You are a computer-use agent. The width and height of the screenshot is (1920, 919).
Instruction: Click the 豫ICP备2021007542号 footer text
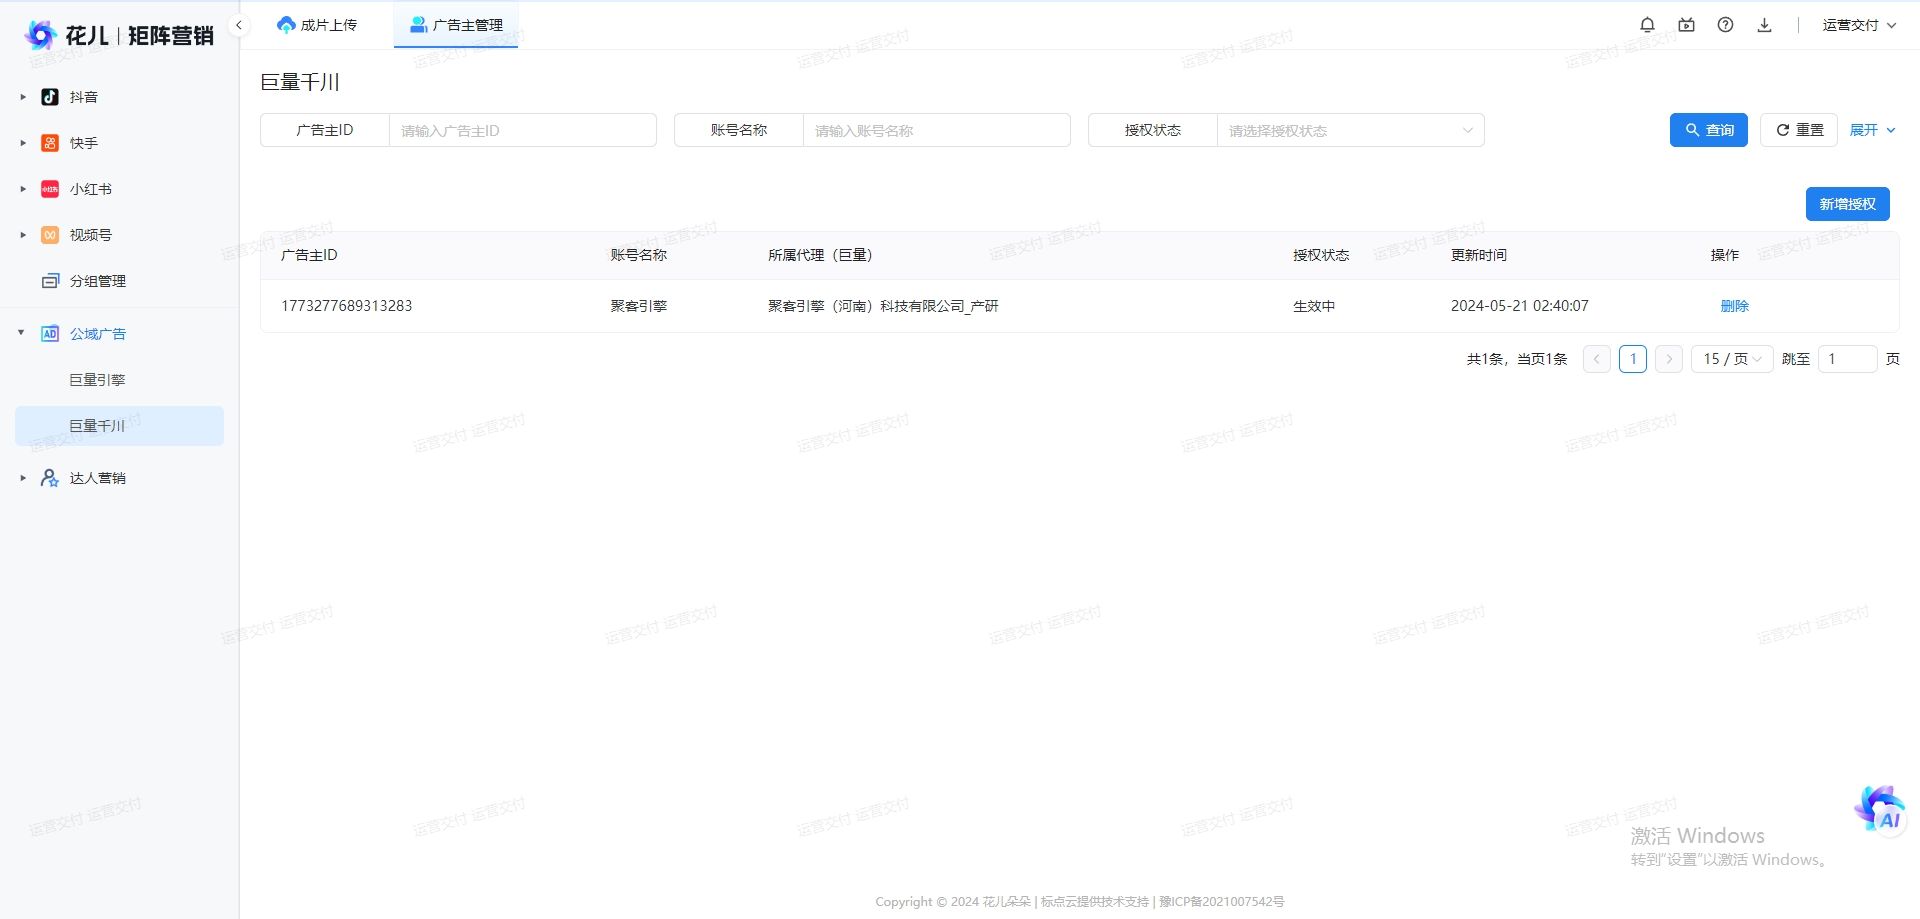coord(1221,902)
